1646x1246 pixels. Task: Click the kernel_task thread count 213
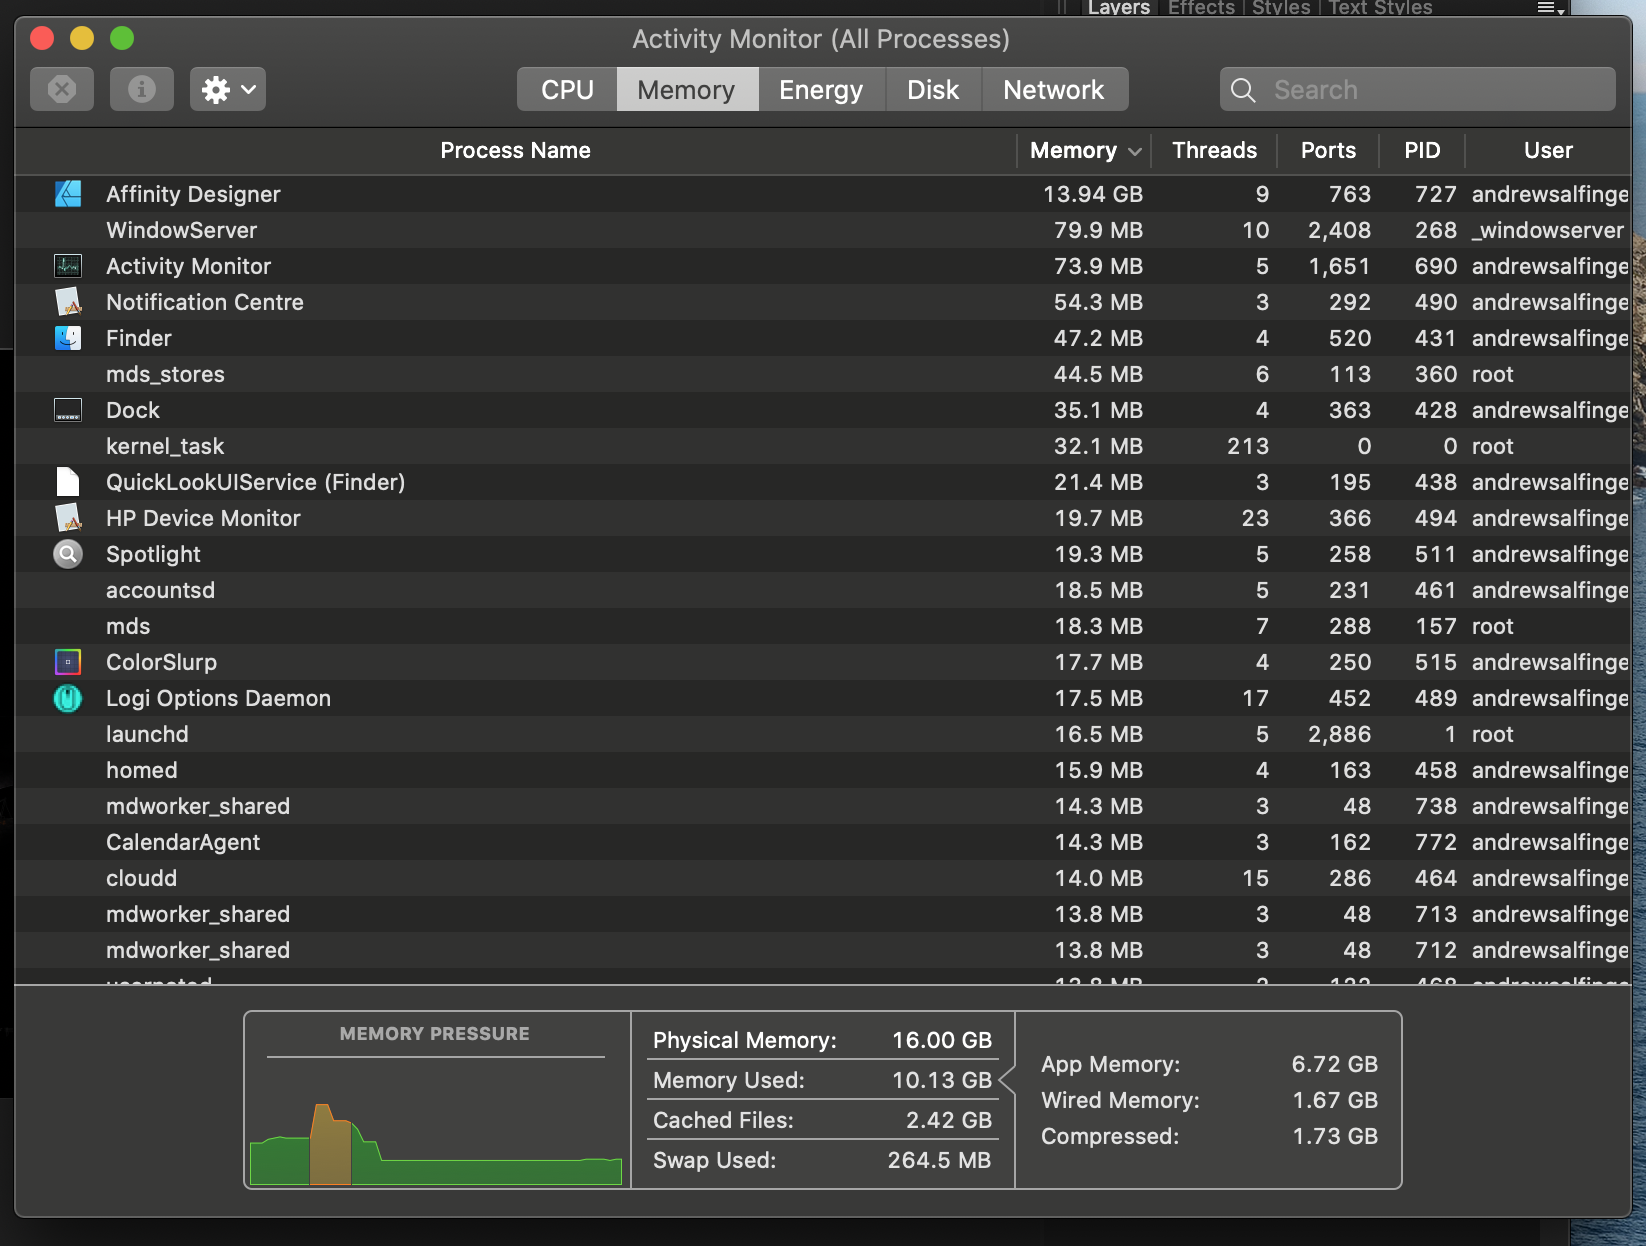point(1248,446)
